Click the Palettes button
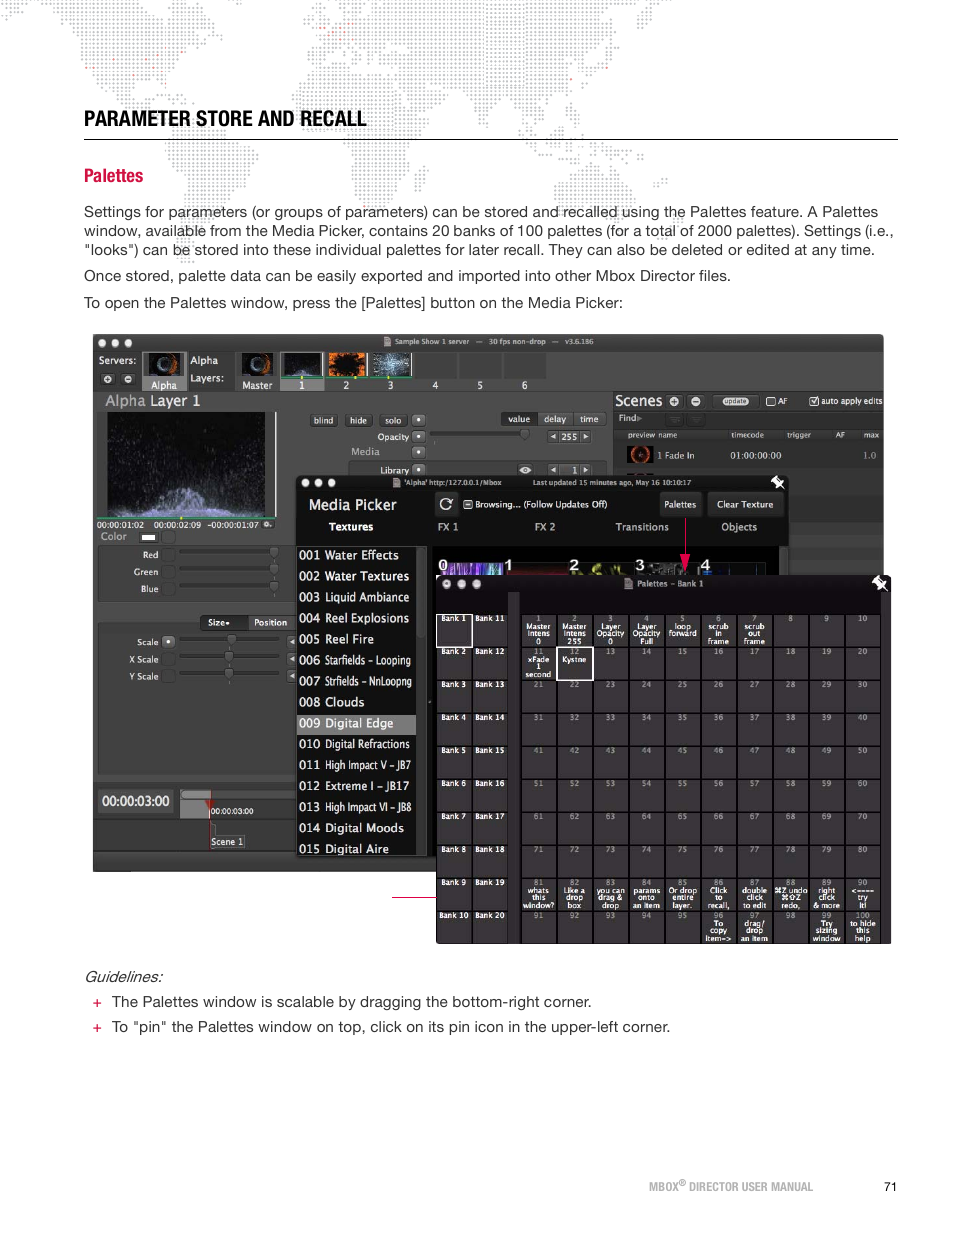Viewport: 954px width, 1235px height. pyautogui.click(x=680, y=504)
